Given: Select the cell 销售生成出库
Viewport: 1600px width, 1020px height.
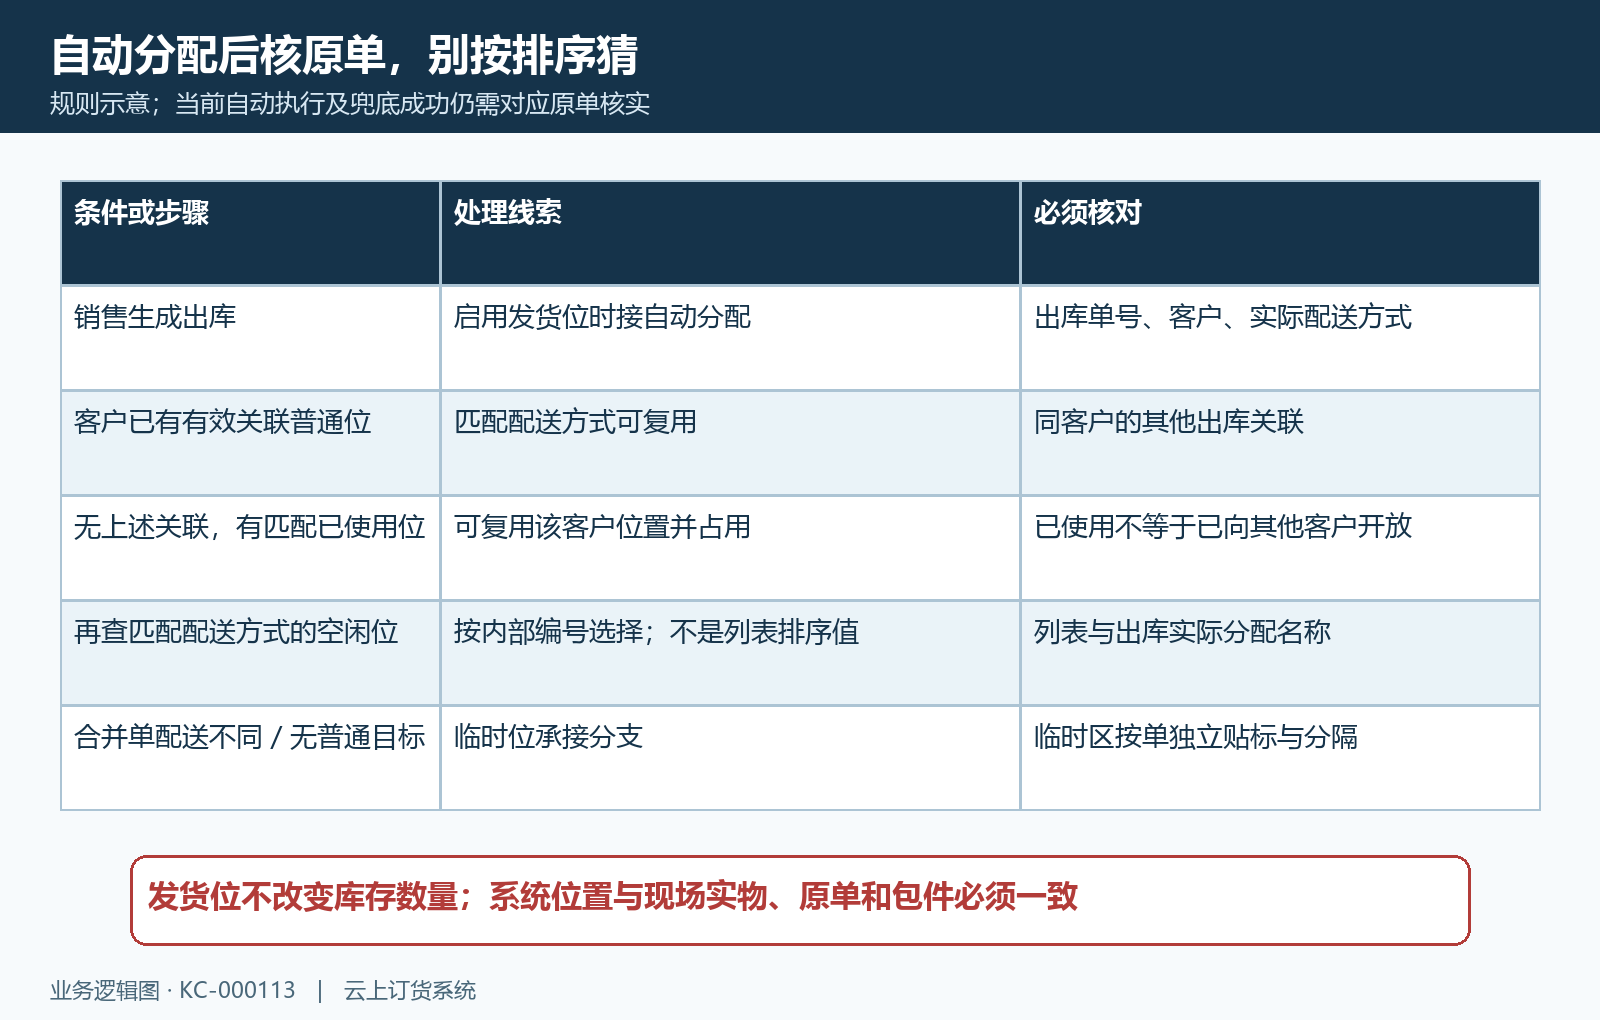Looking at the screenshot, I should point(251,338).
